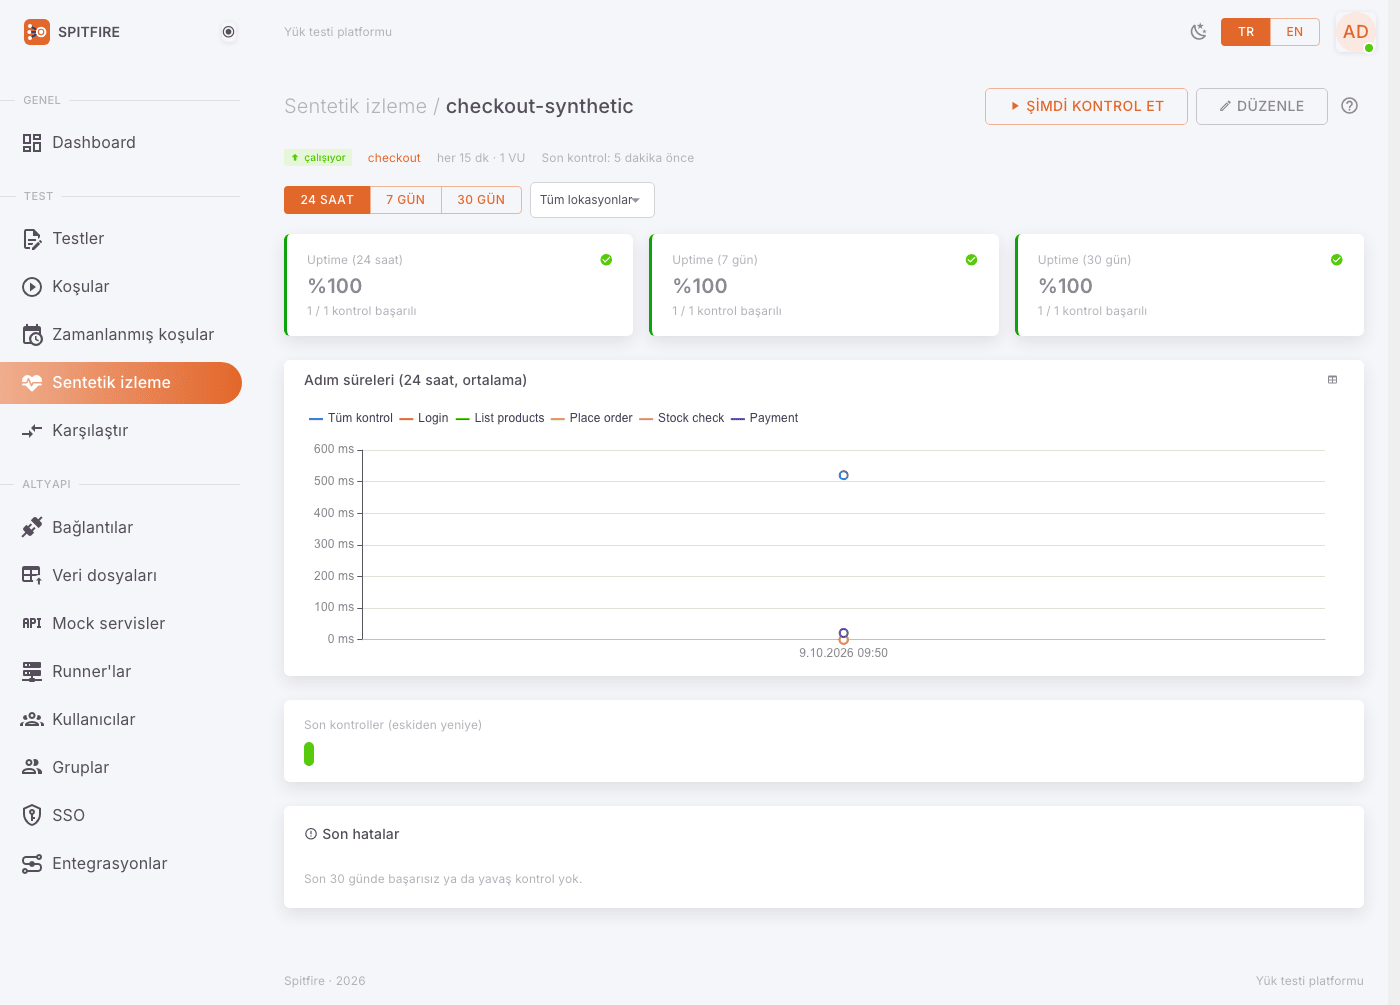Click the Spitfire logo icon

[37, 32]
